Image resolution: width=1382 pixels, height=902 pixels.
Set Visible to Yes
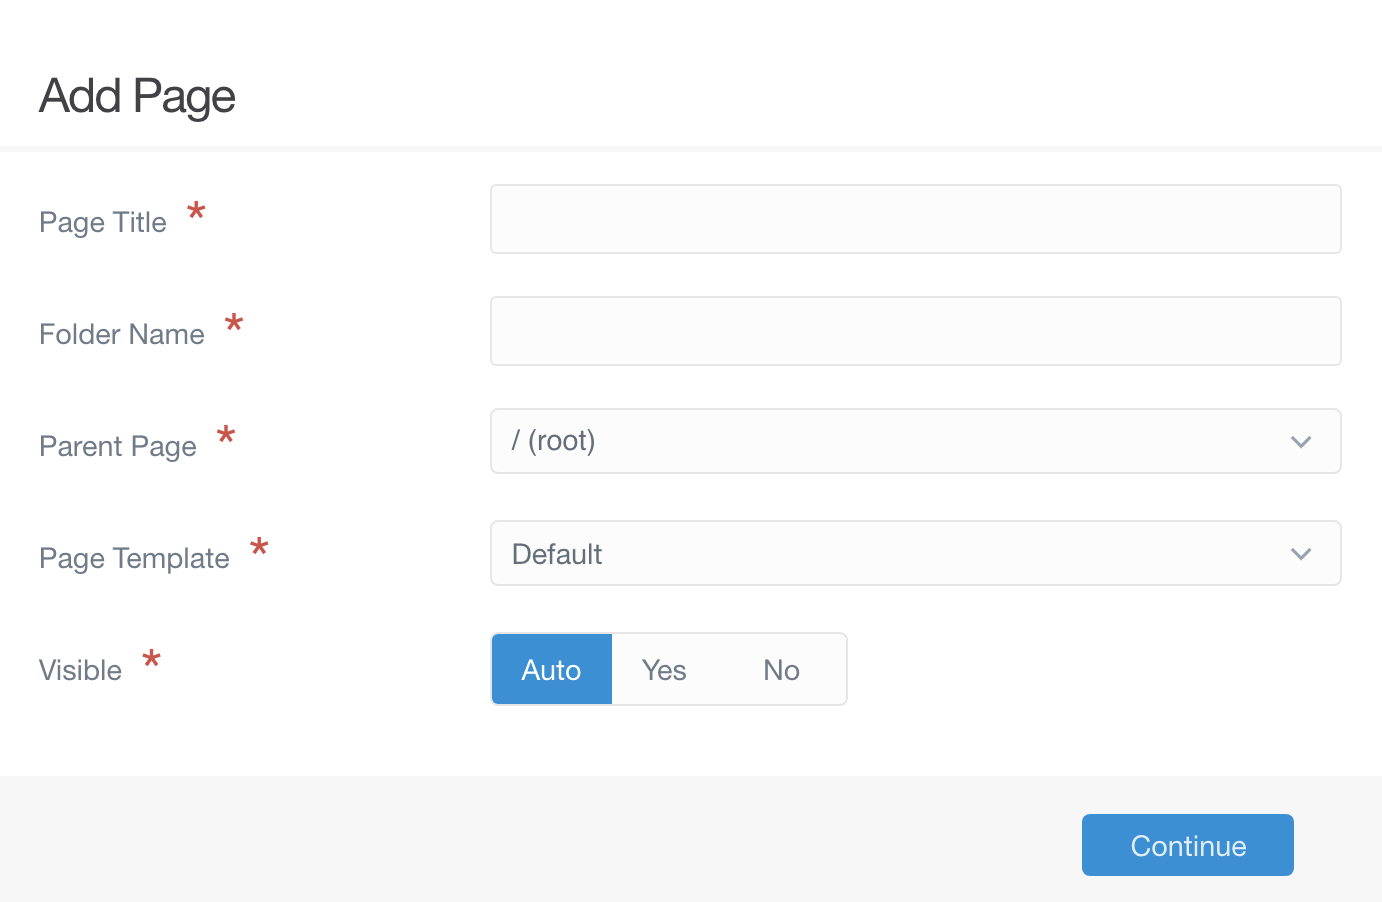point(664,669)
